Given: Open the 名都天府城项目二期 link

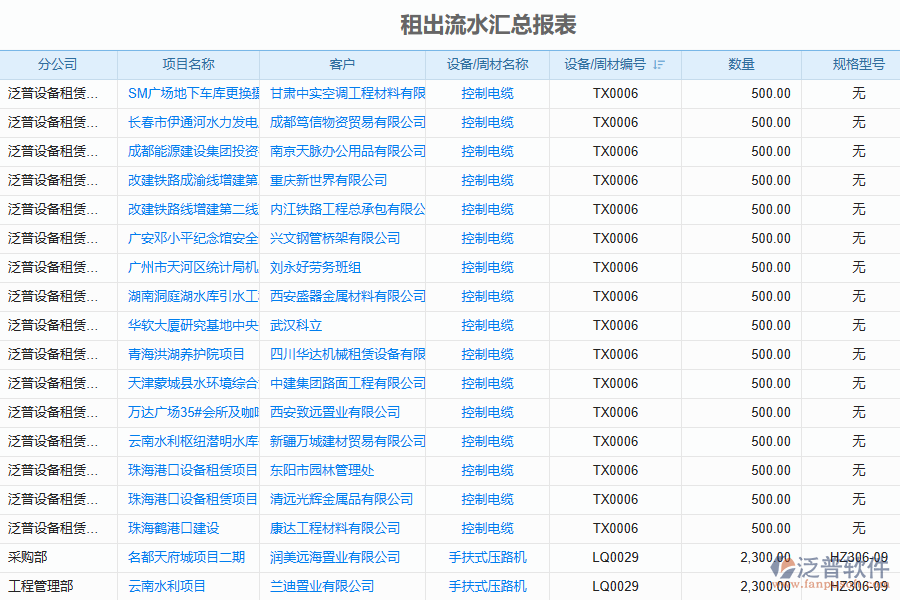Looking at the screenshot, I should [x=186, y=558].
